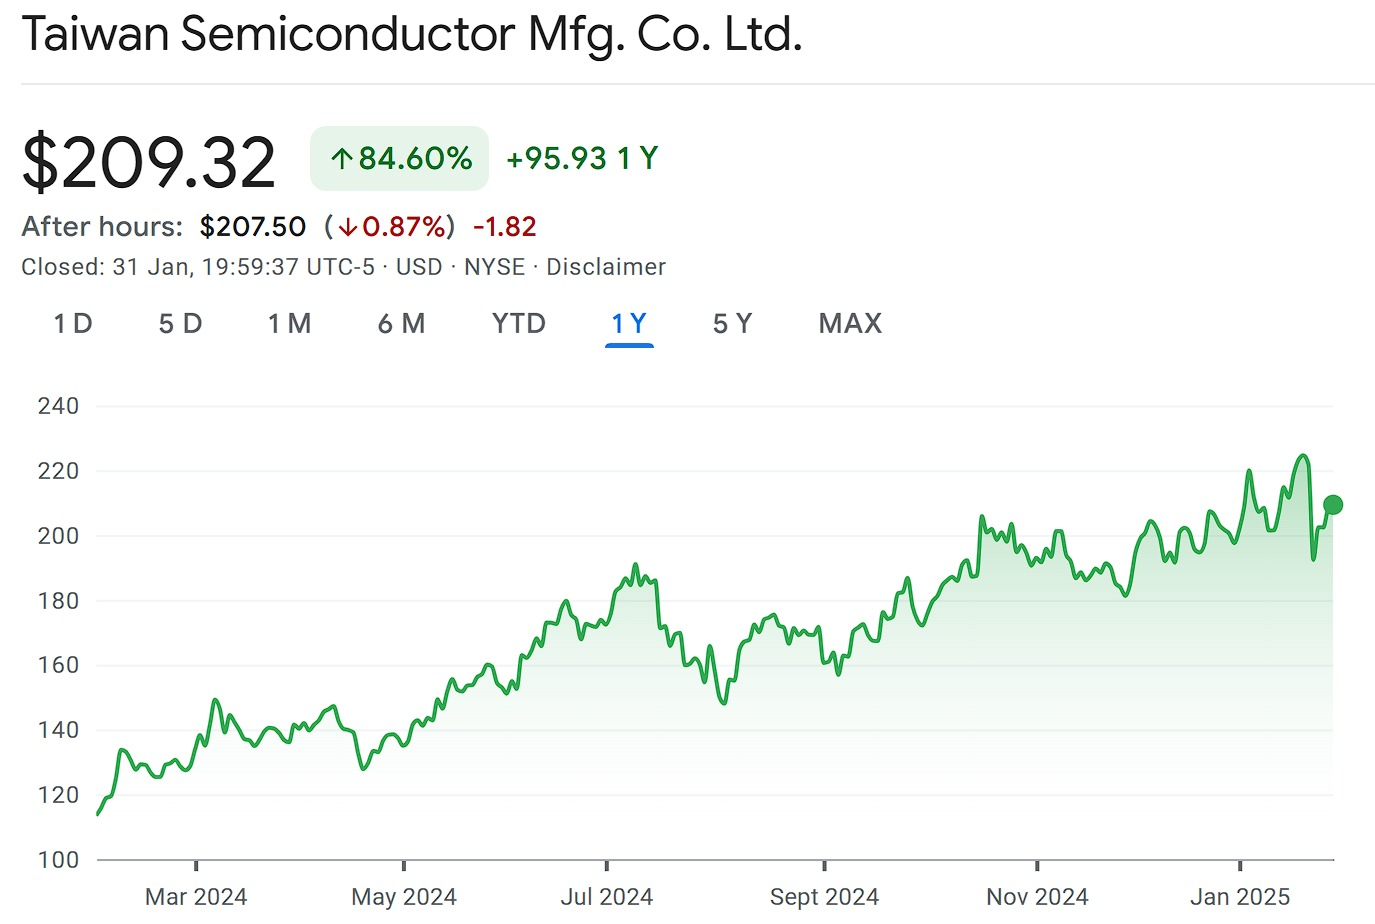The height and width of the screenshot is (924, 1375).
Task: Click the +95.93 1Y gain text
Action: [584, 157]
